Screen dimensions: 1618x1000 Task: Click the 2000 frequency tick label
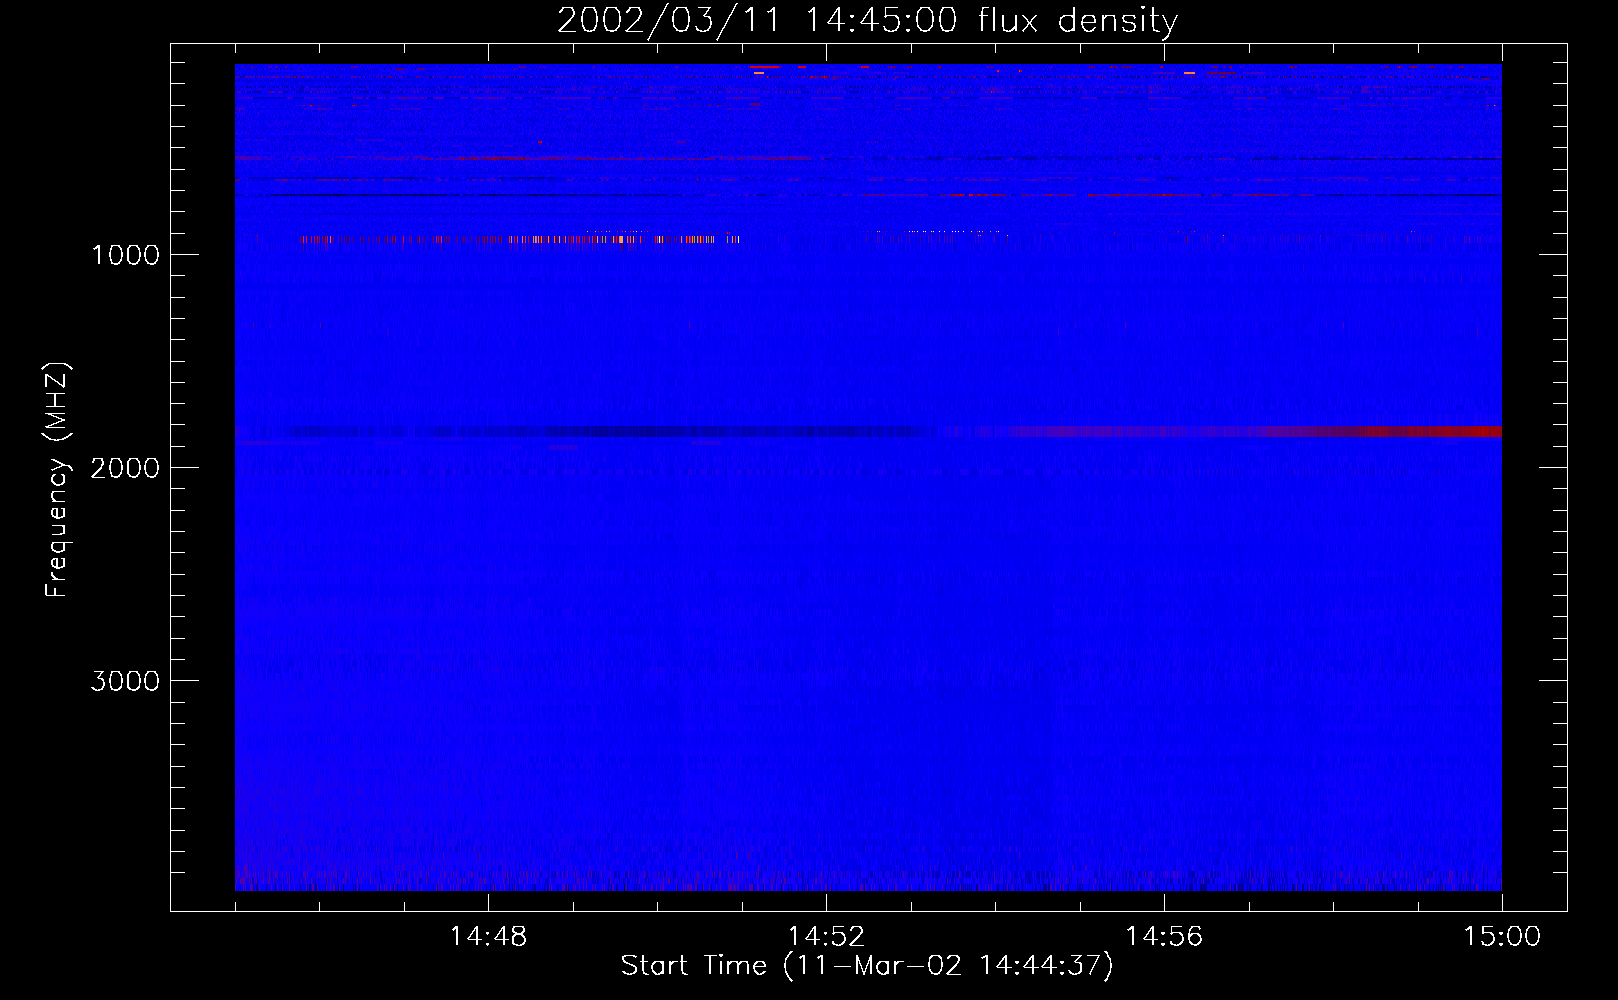125,468
